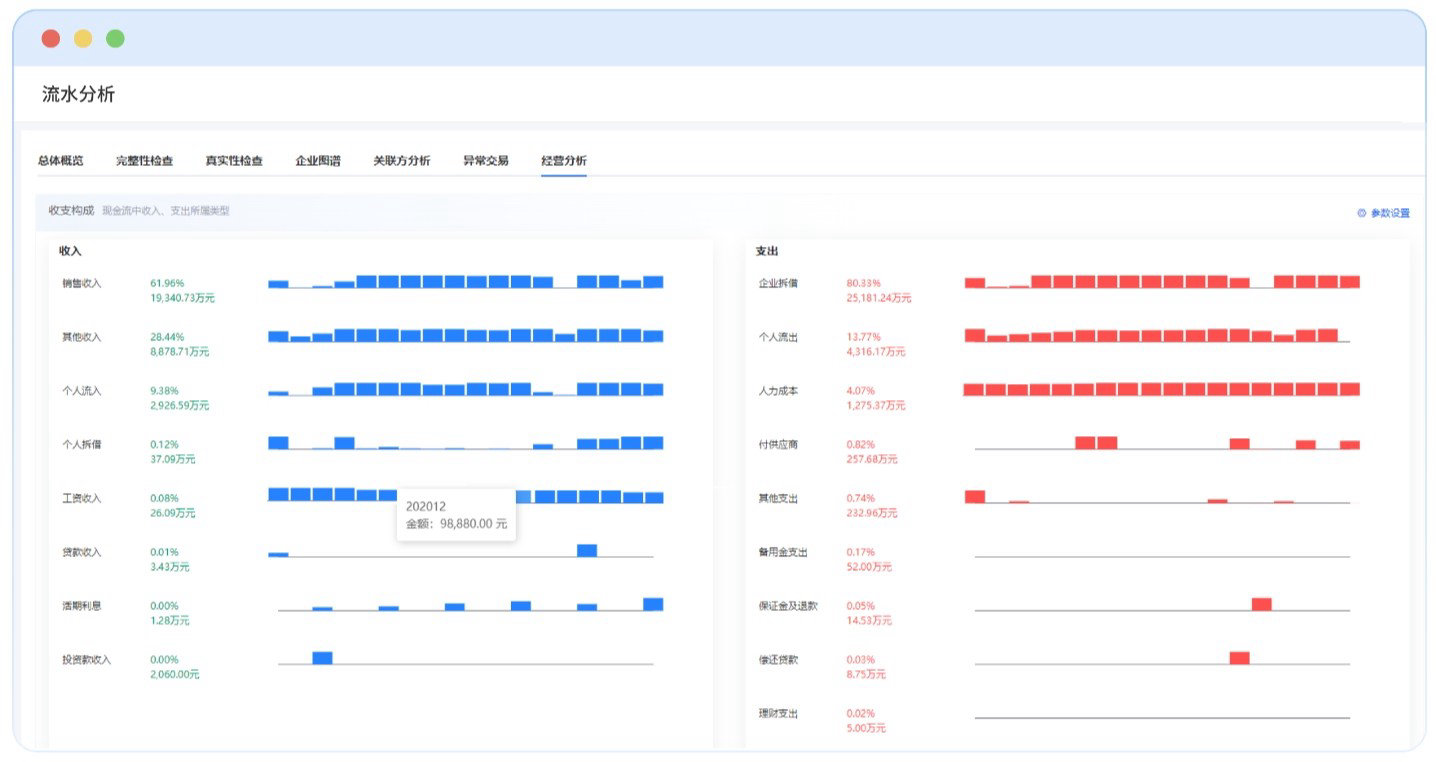This screenshot has height=762, width=1436.
Task: Click the last blue bar in 活期利息 chart
Action: pyautogui.click(x=653, y=604)
